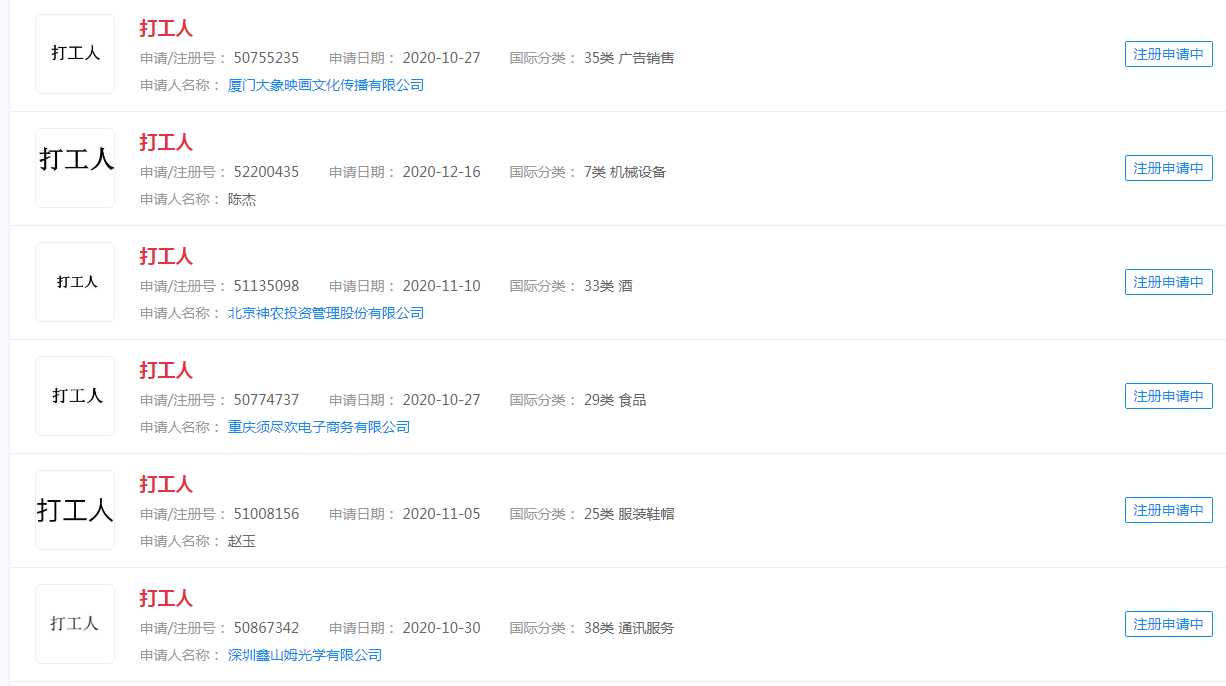
Task: Open trademark thumbnail for registration 50755235
Action: [75, 54]
